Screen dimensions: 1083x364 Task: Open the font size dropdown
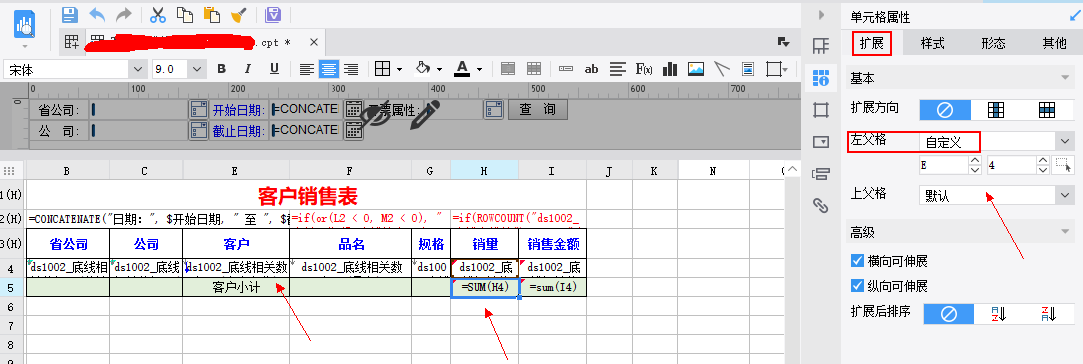pyautogui.click(x=197, y=69)
